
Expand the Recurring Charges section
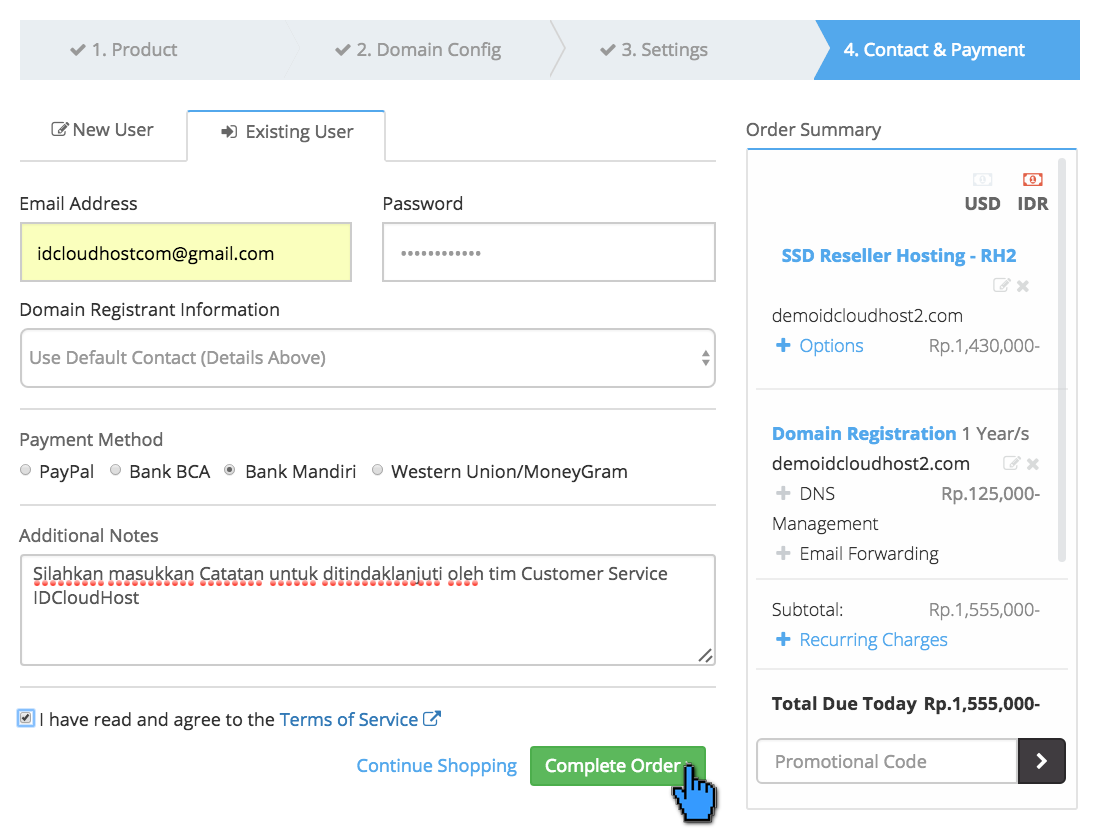coord(861,639)
